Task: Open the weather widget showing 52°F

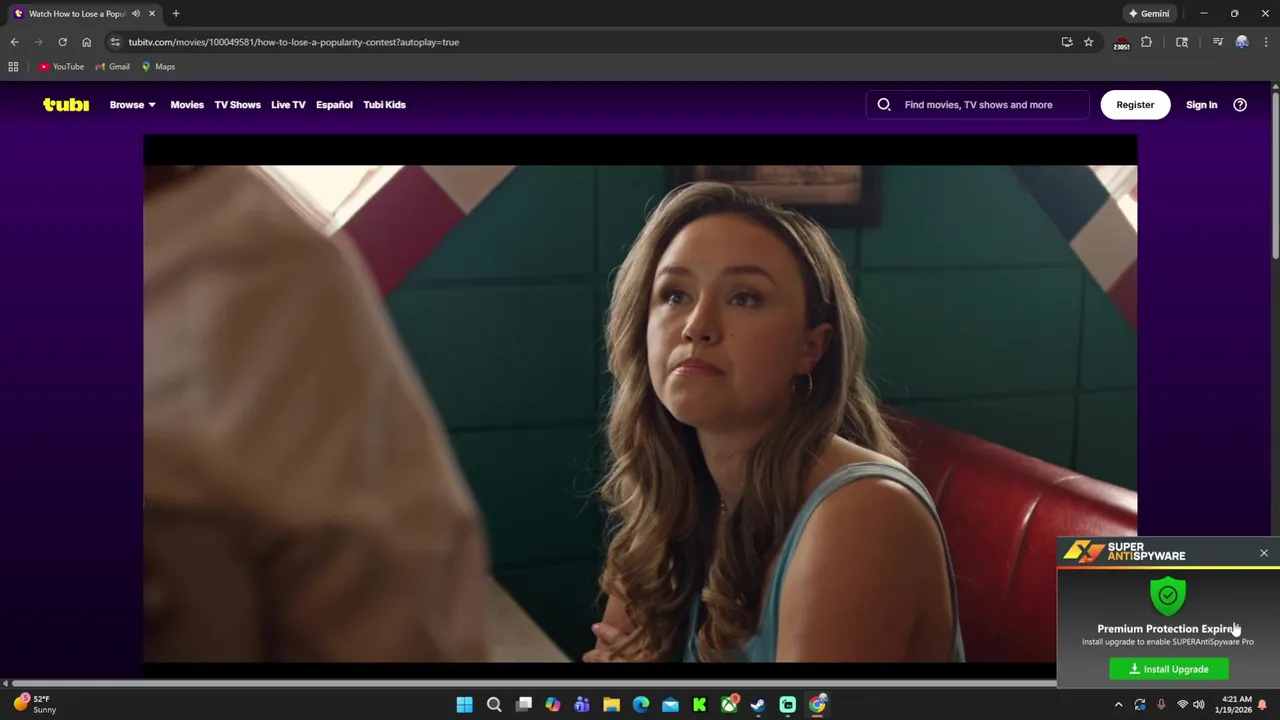Action: (x=35, y=704)
